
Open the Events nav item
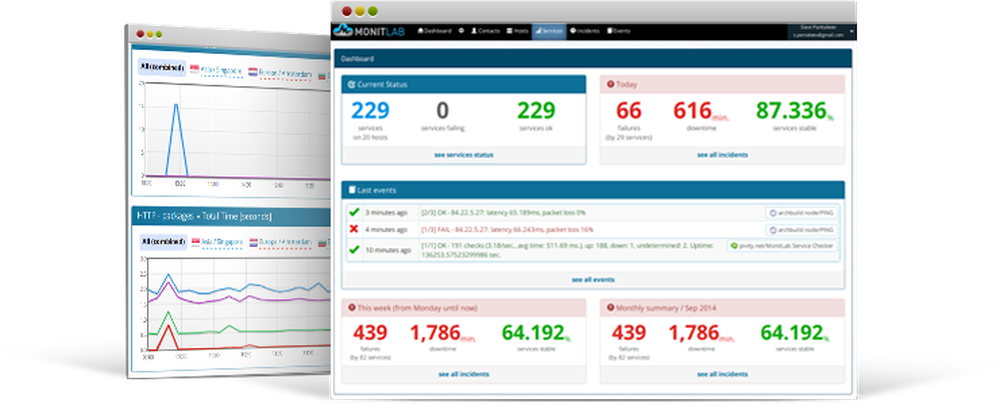(x=619, y=31)
